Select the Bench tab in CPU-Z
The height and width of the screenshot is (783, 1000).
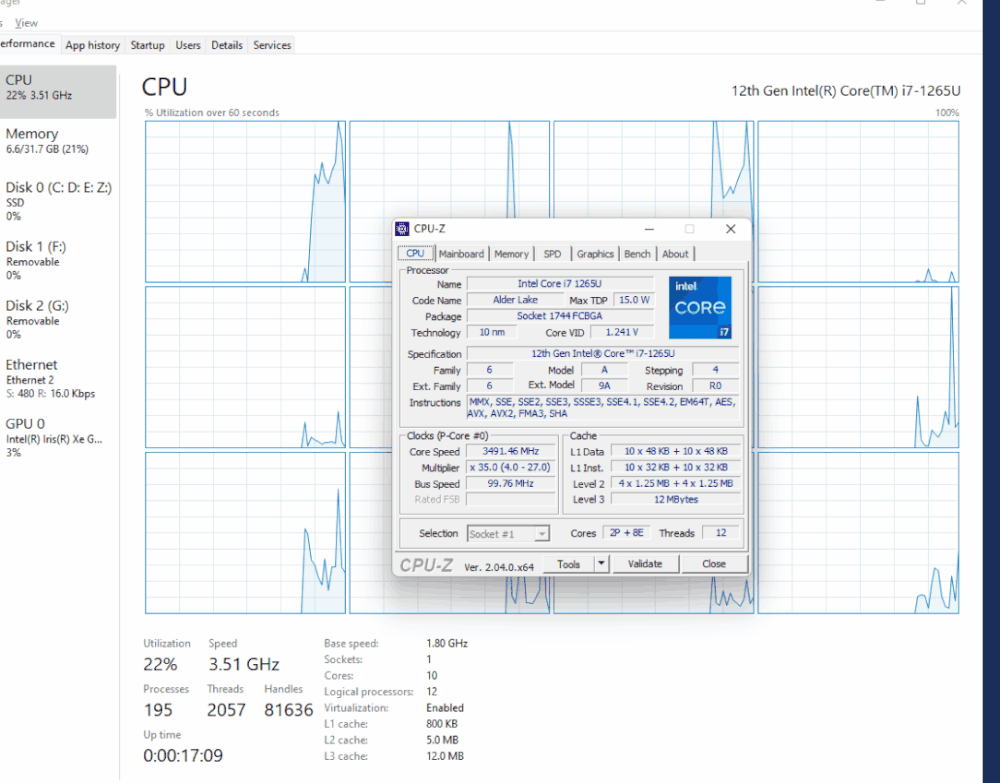tap(637, 254)
